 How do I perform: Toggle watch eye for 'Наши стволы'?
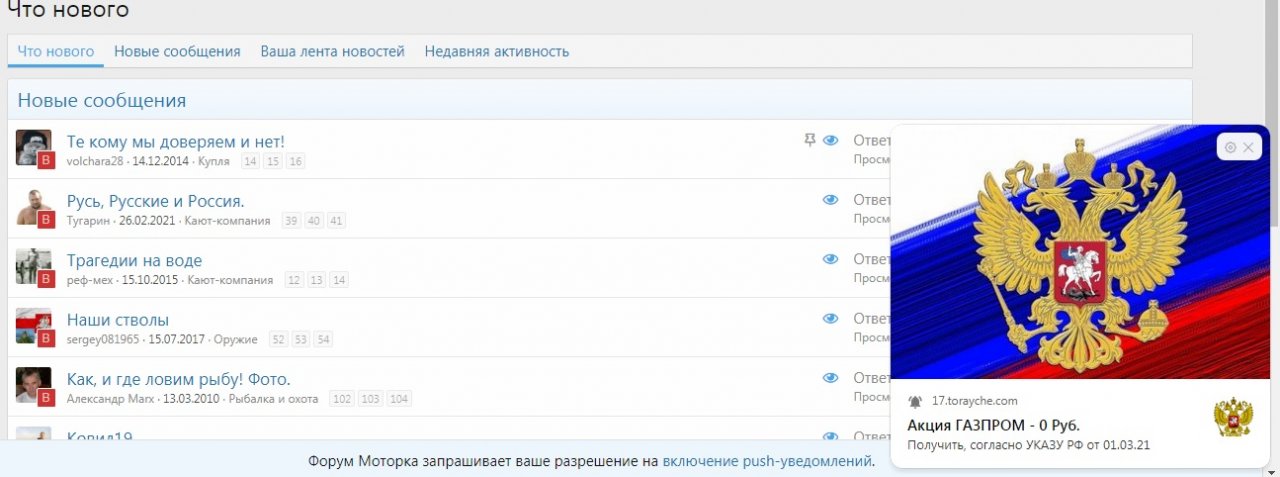[x=830, y=319]
